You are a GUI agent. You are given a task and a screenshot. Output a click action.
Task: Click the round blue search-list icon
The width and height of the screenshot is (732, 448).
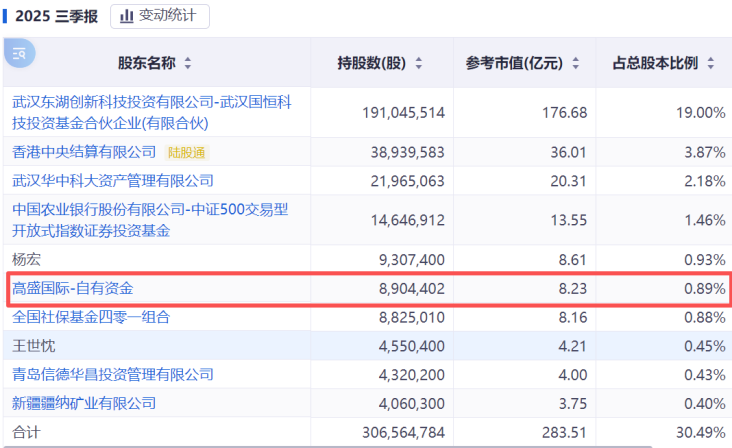pos(20,53)
